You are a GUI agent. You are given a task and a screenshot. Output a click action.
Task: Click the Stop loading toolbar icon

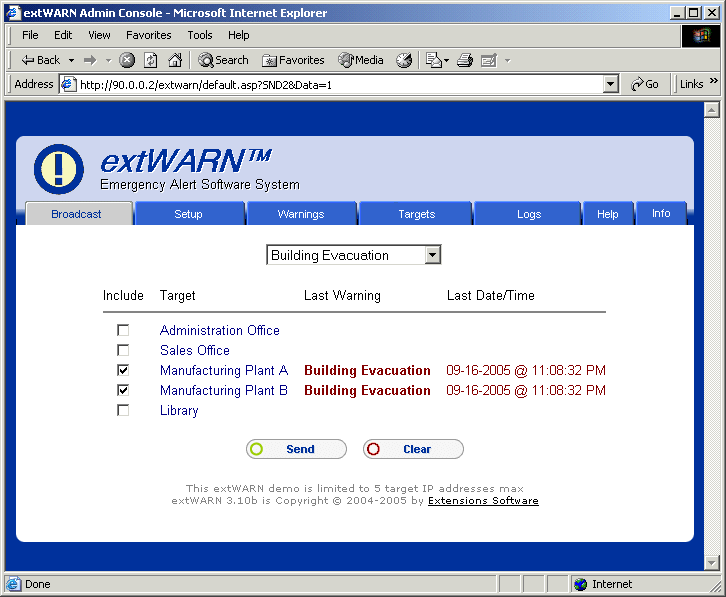click(127, 60)
